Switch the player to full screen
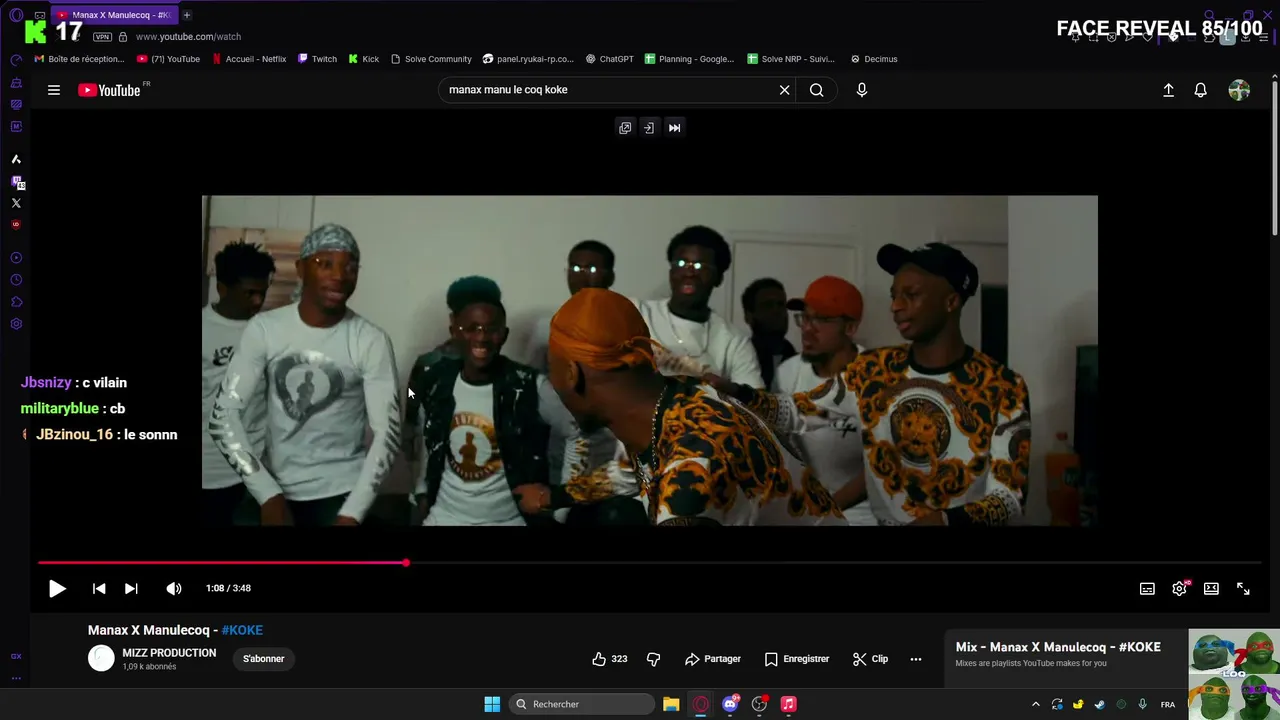The height and width of the screenshot is (720, 1280). click(1243, 589)
